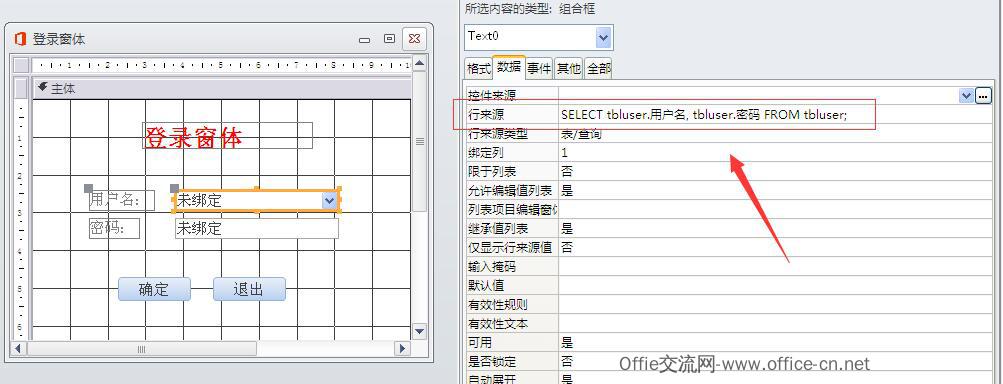The image size is (1003, 384).
Task: Click the horizontal scrollbar right arrow
Action: point(402,349)
